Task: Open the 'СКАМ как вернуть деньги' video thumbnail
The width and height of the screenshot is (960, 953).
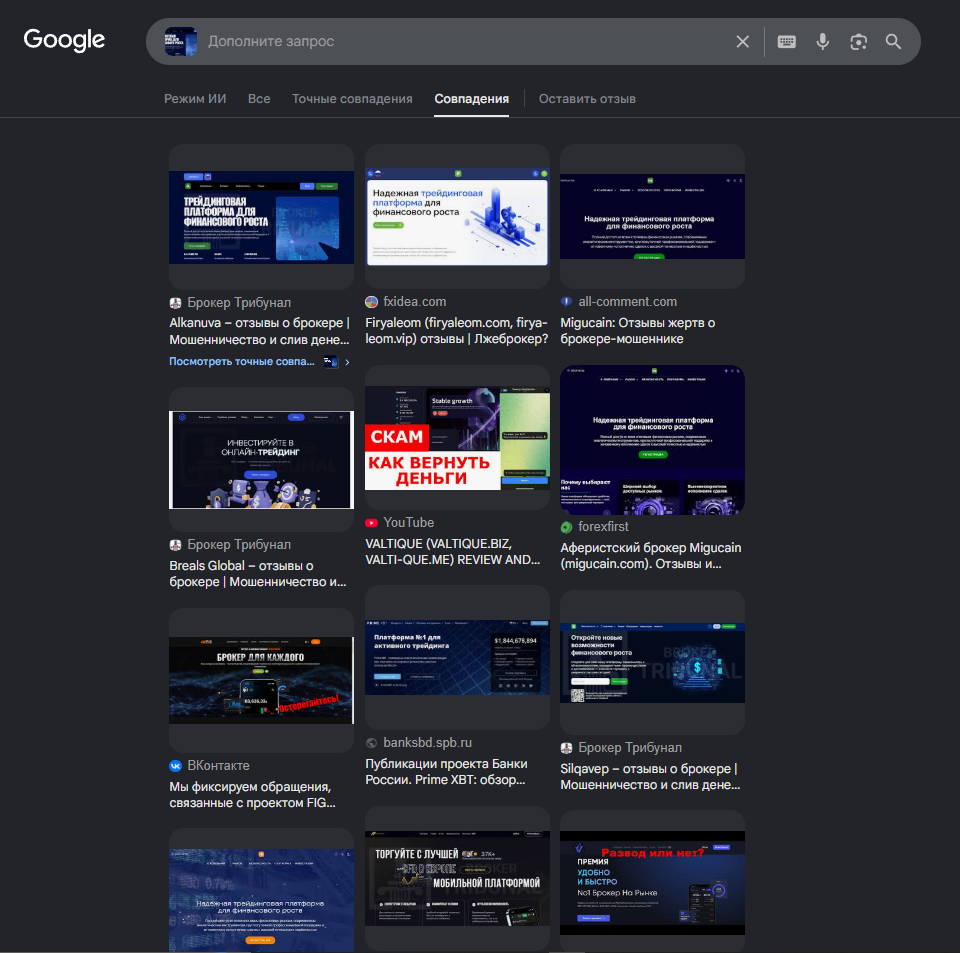Action: 457,438
